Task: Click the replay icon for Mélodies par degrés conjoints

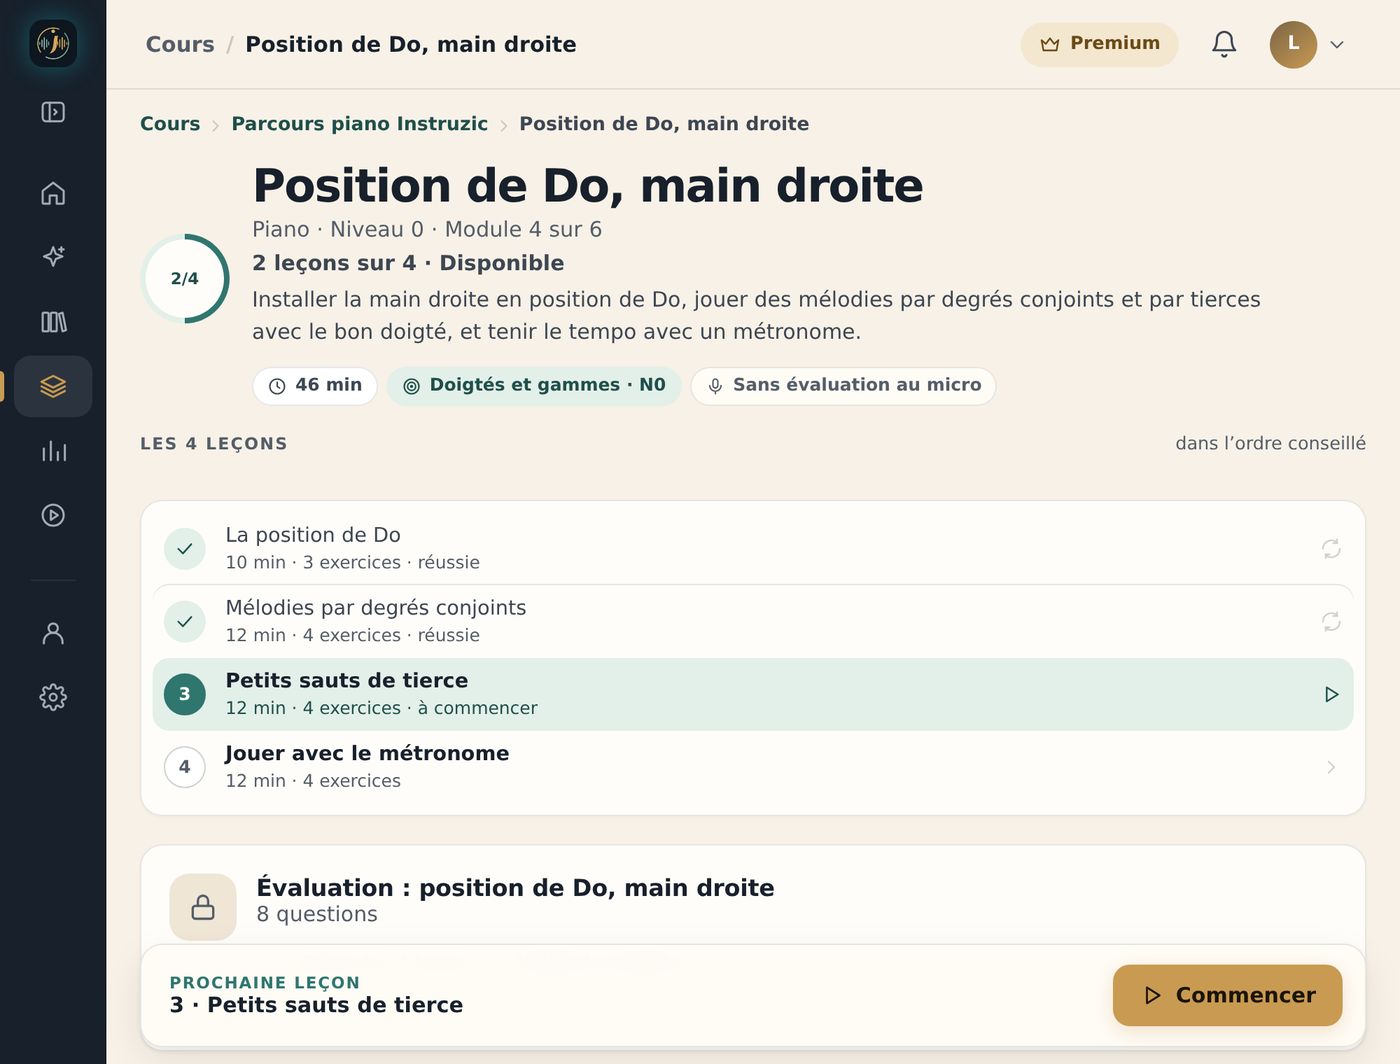Action: [1331, 621]
